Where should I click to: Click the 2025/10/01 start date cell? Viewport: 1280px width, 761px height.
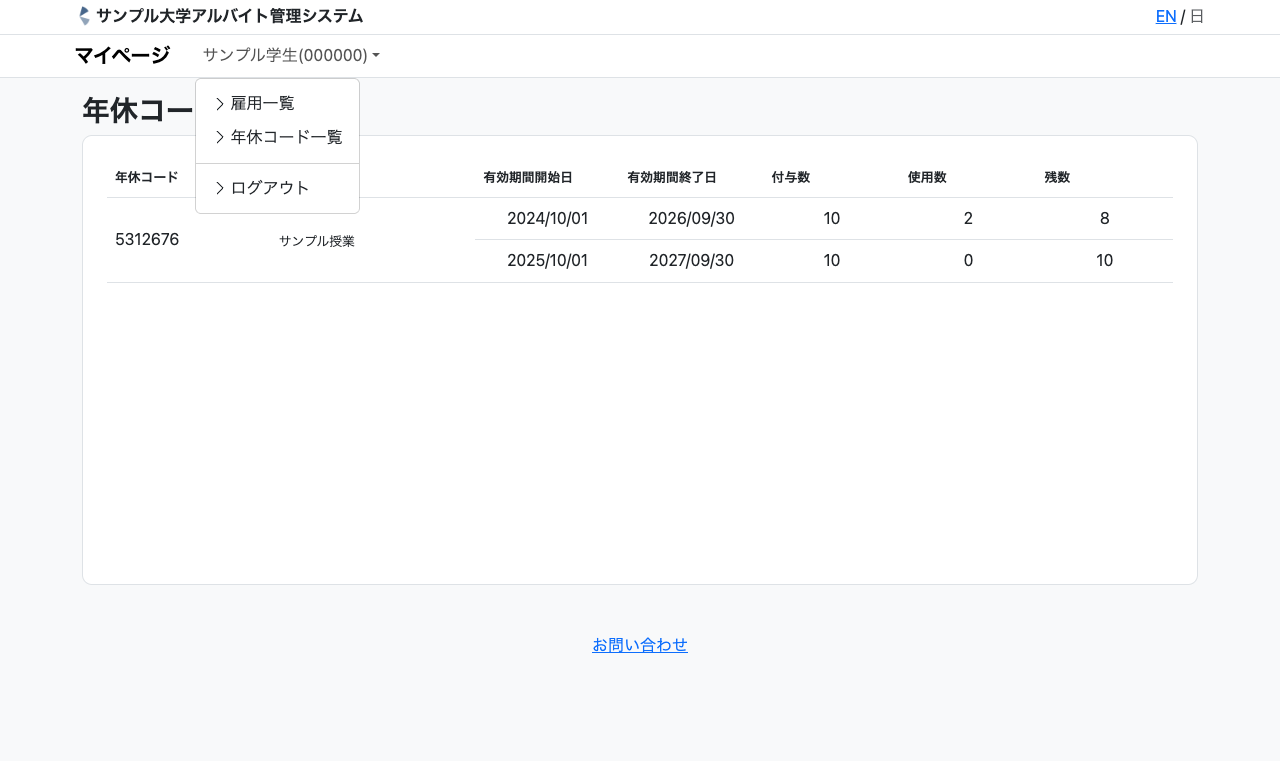(x=547, y=261)
